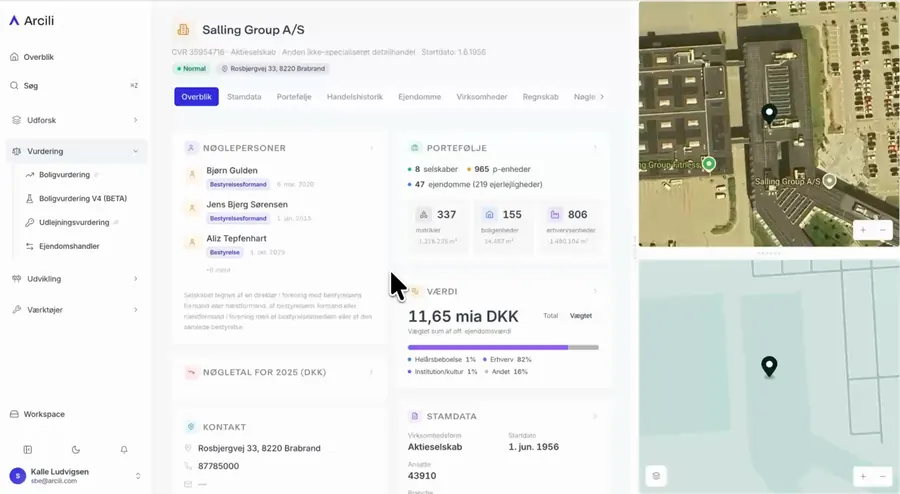Click the 337 matrikler tile
Viewport: 900px width, 494px height.
(439, 226)
